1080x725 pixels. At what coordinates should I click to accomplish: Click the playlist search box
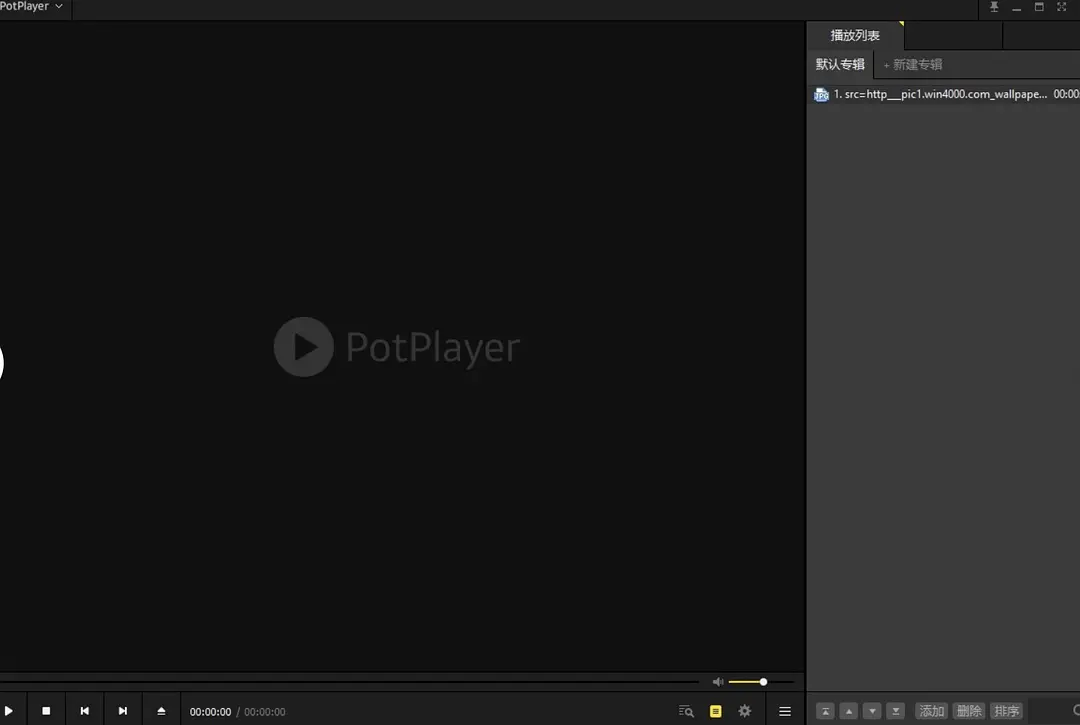pos(1055,711)
